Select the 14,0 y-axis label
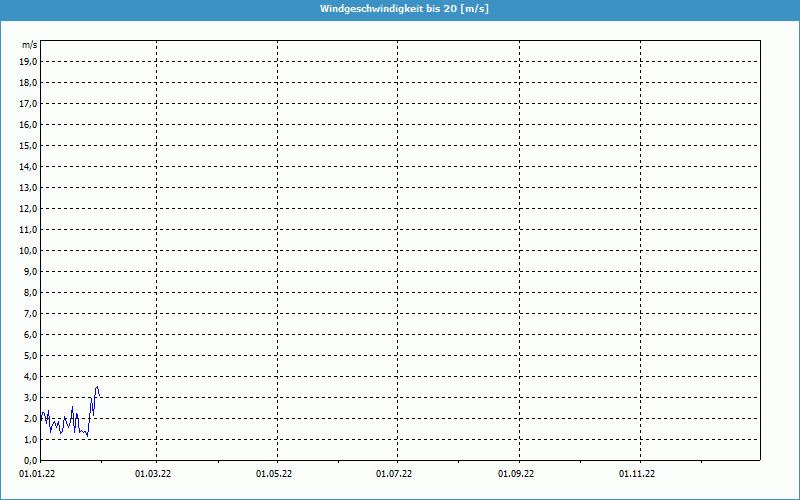The width and height of the screenshot is (800, 500). [x=29, y=166]
